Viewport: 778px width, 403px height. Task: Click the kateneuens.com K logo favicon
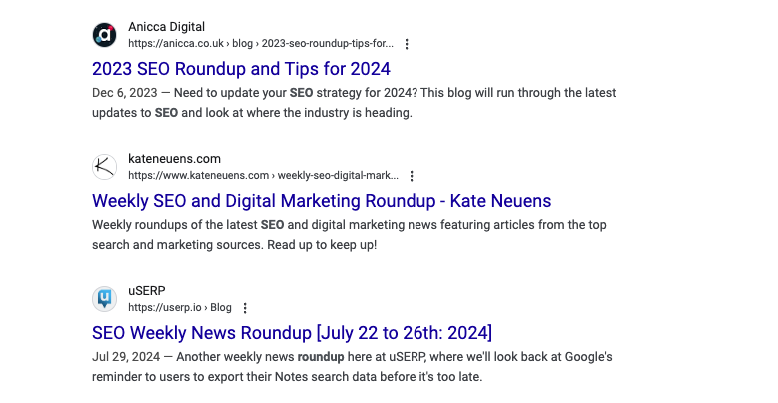click(x=105, y=167)
